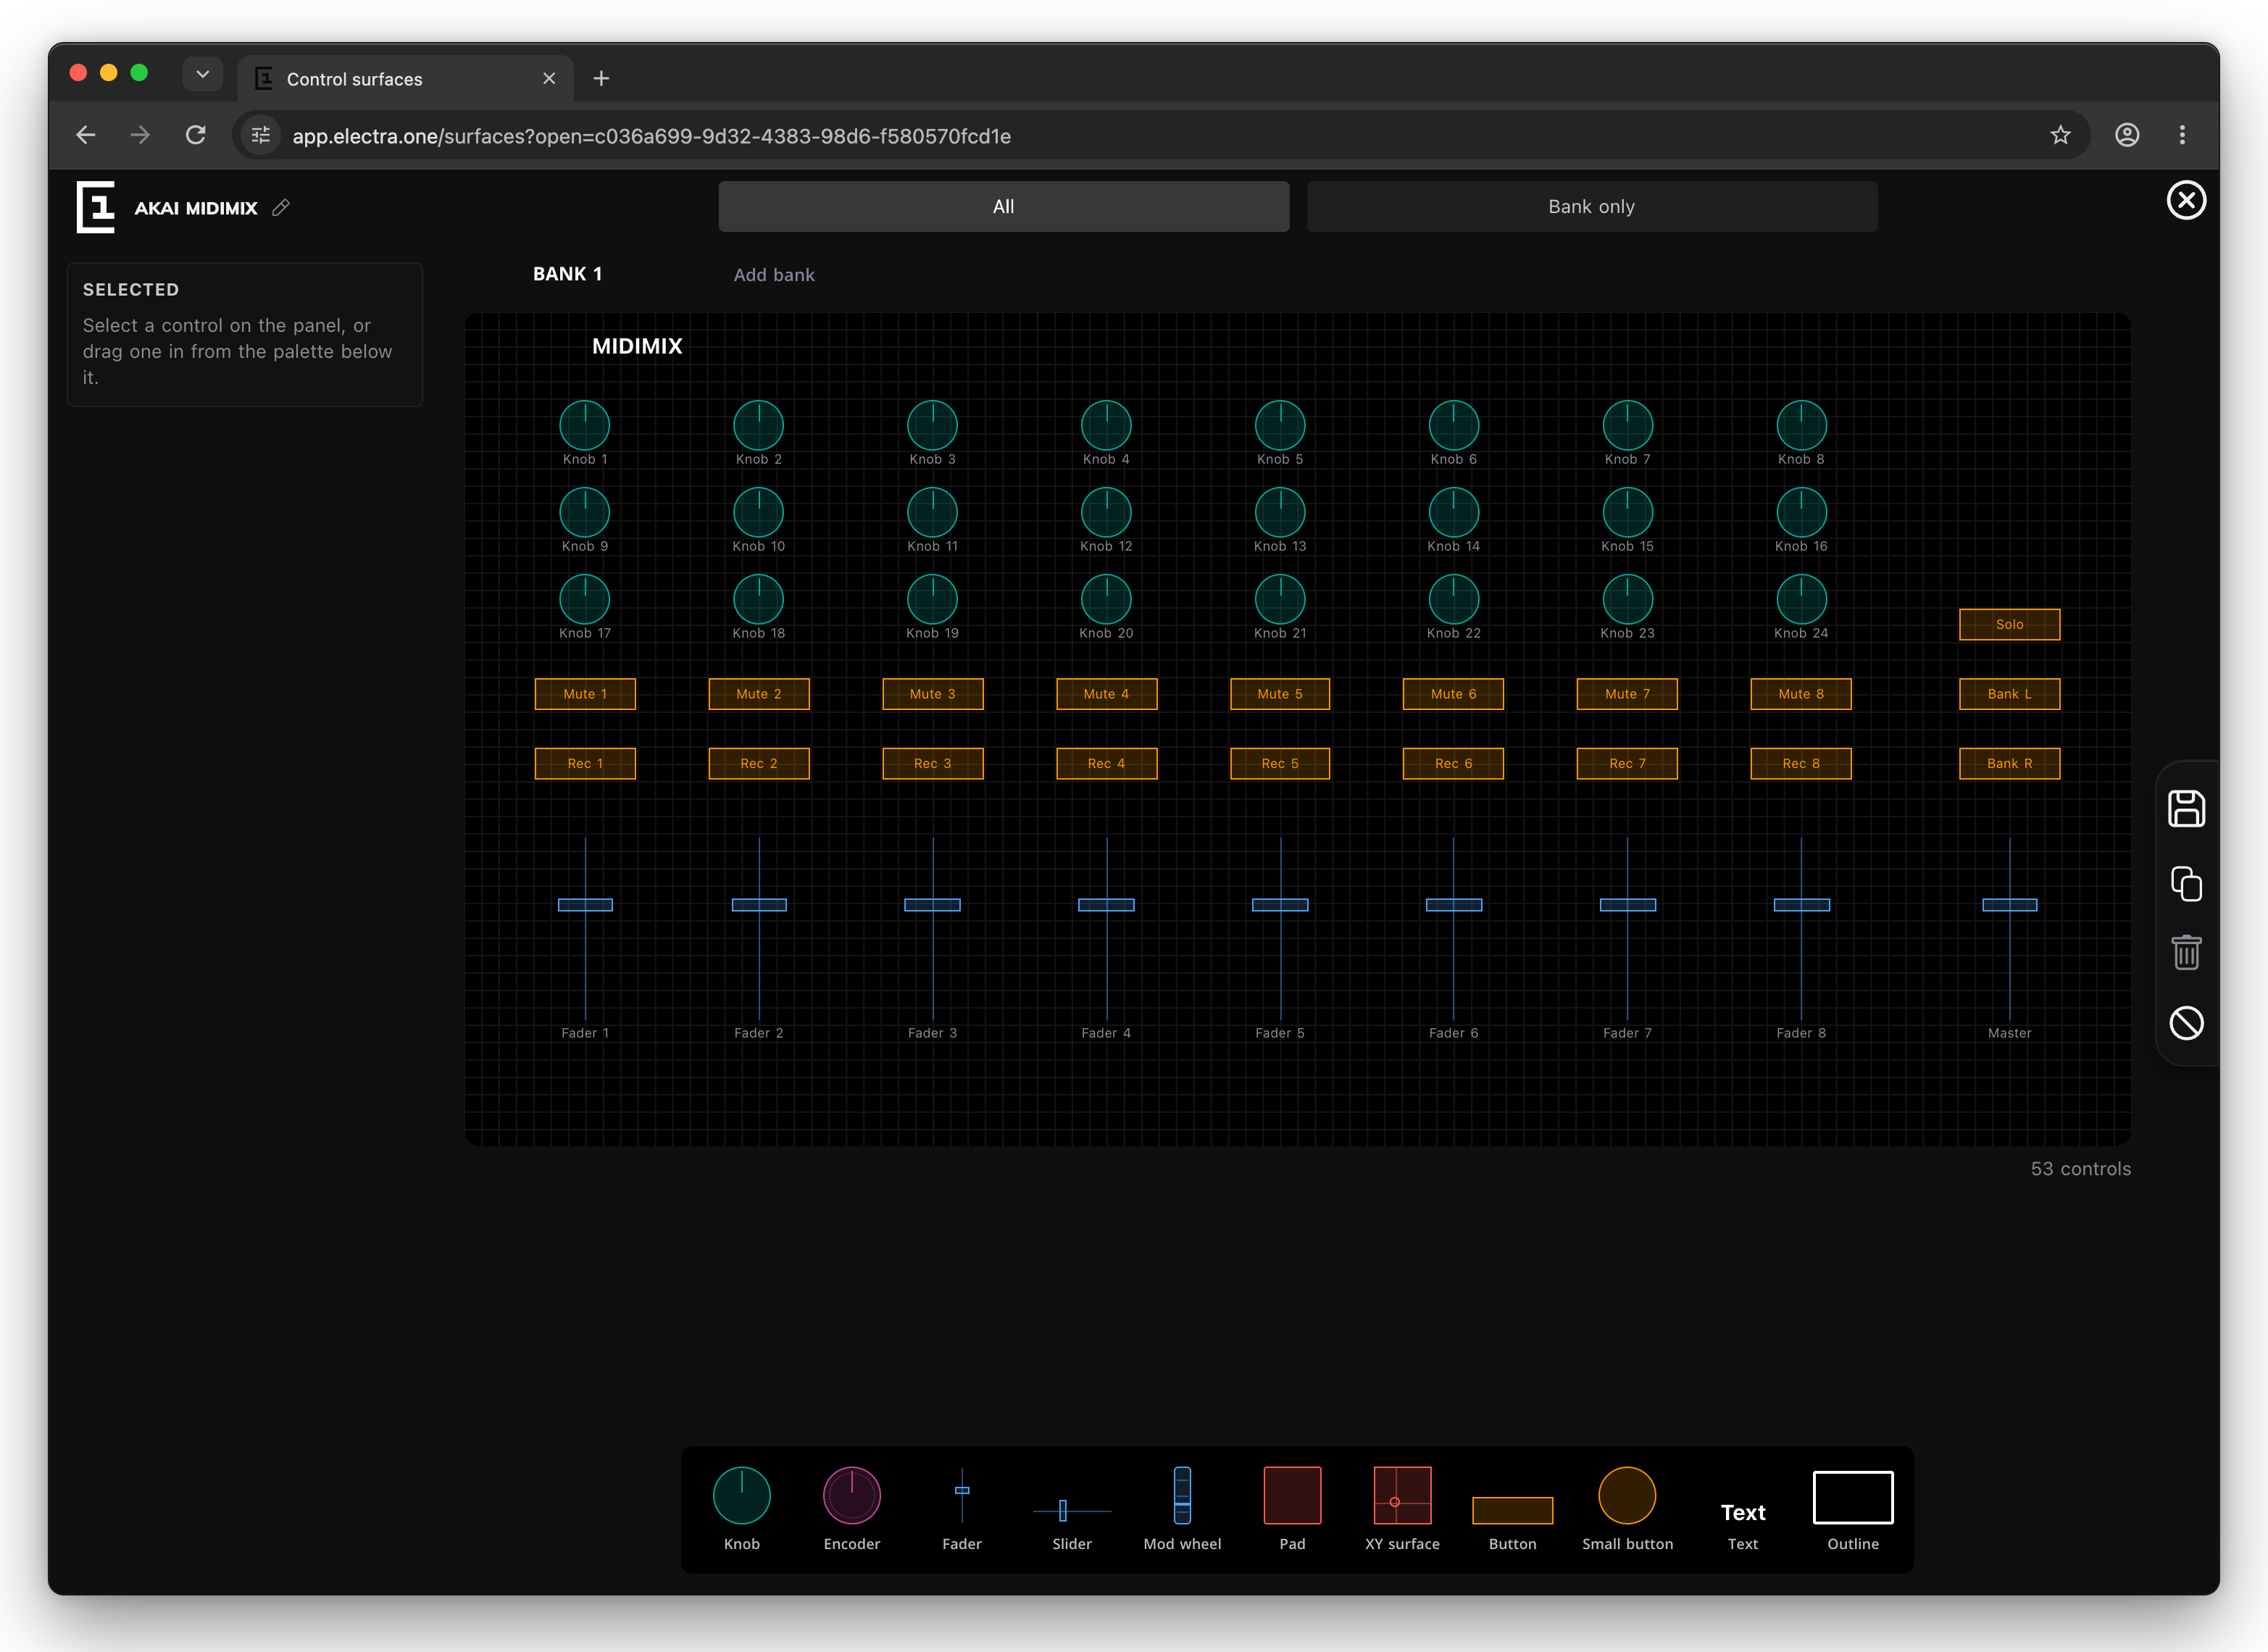Image resolution: width=2268 pixels, height=1652 pixels.
Task: Select the Fader 1 handle
Action: (584, 904)
